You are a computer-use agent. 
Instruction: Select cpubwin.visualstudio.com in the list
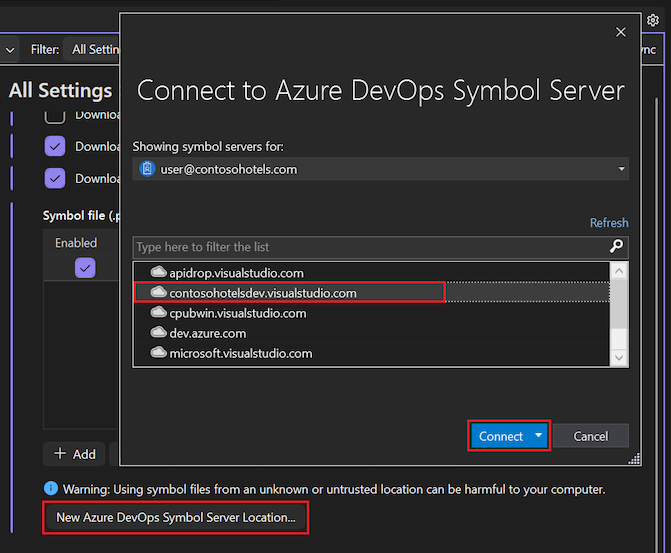pyautogui.click(x=371, y=313)
